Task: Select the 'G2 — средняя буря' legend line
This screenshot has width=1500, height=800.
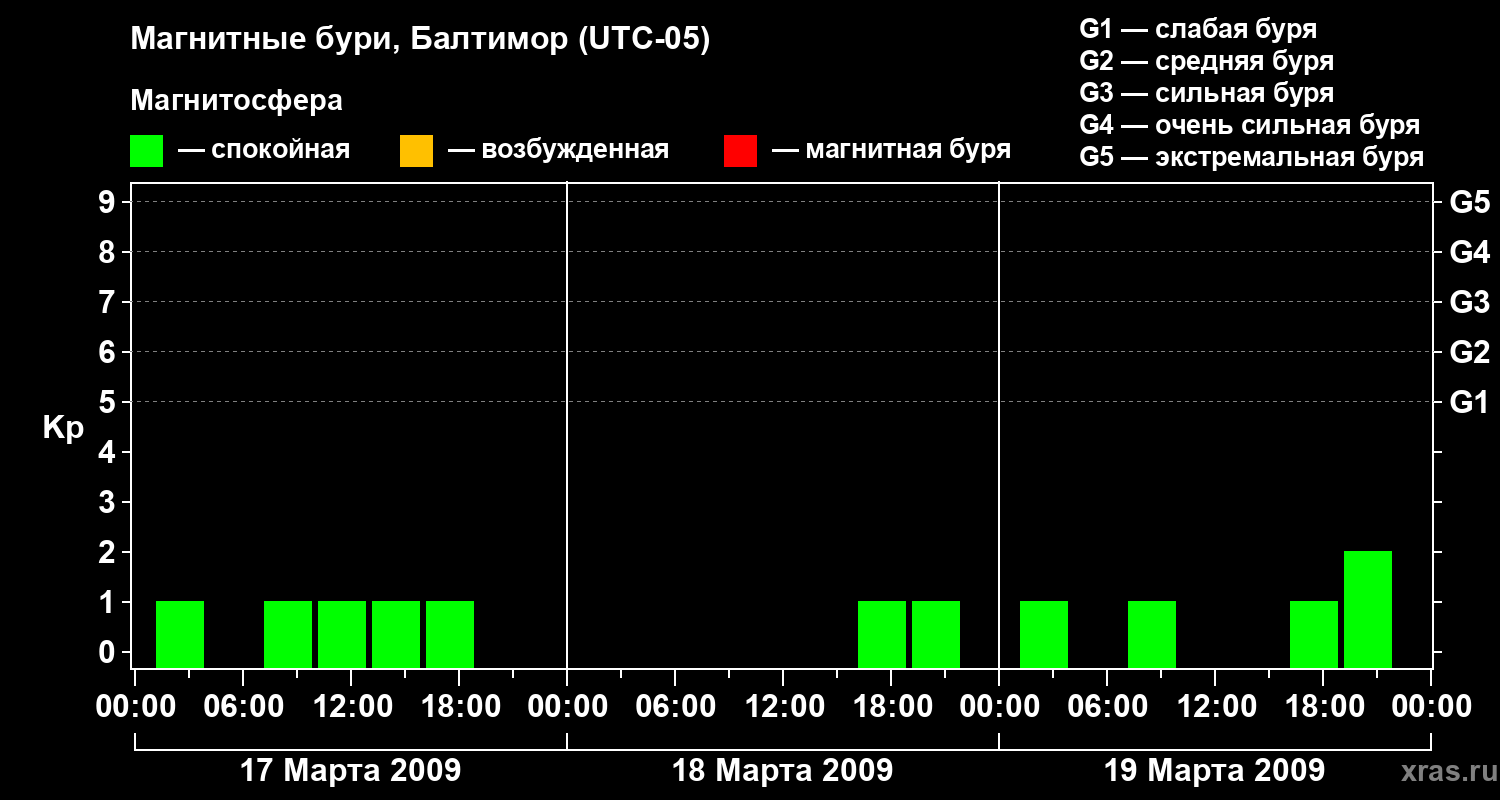Action: click(x=1206, y=61)
